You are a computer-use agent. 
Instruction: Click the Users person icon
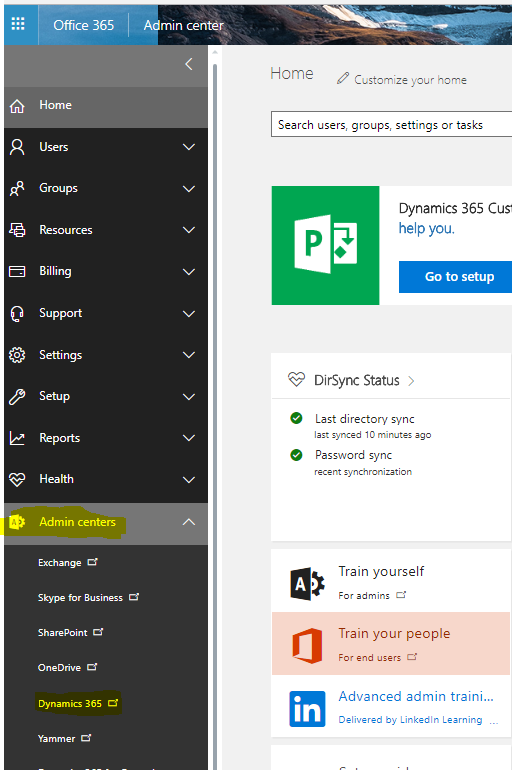[x=17, y=147]
